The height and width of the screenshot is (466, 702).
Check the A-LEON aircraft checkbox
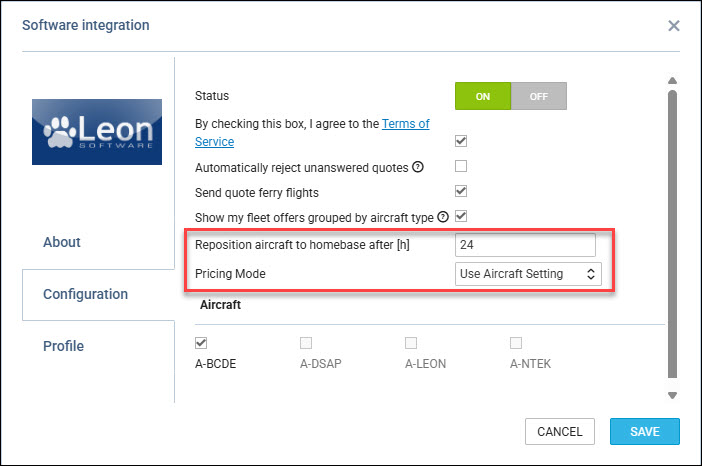tap(411, 343)
